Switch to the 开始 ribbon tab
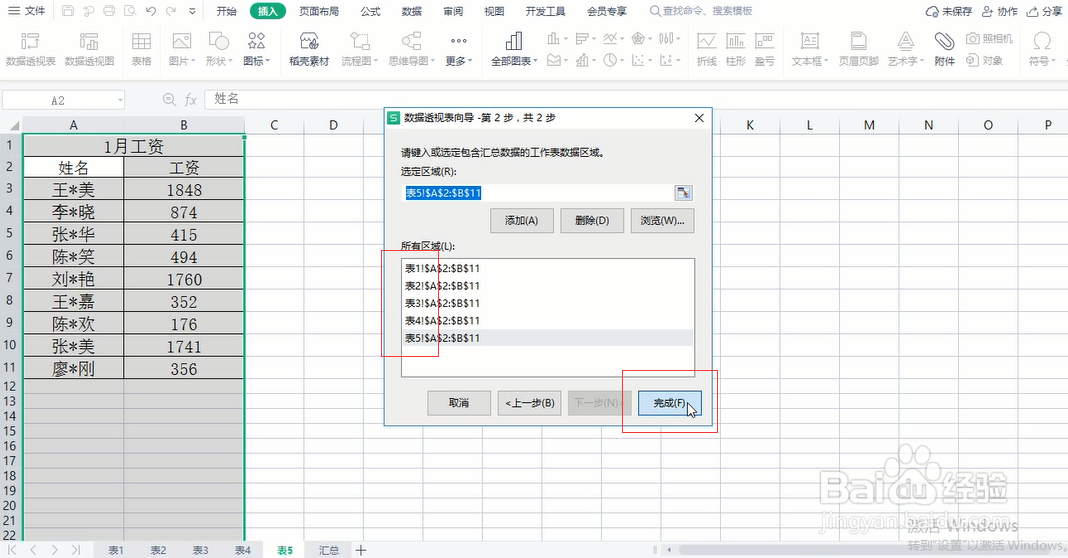This screenshot has height=558, width=1068. pos(226,11)
